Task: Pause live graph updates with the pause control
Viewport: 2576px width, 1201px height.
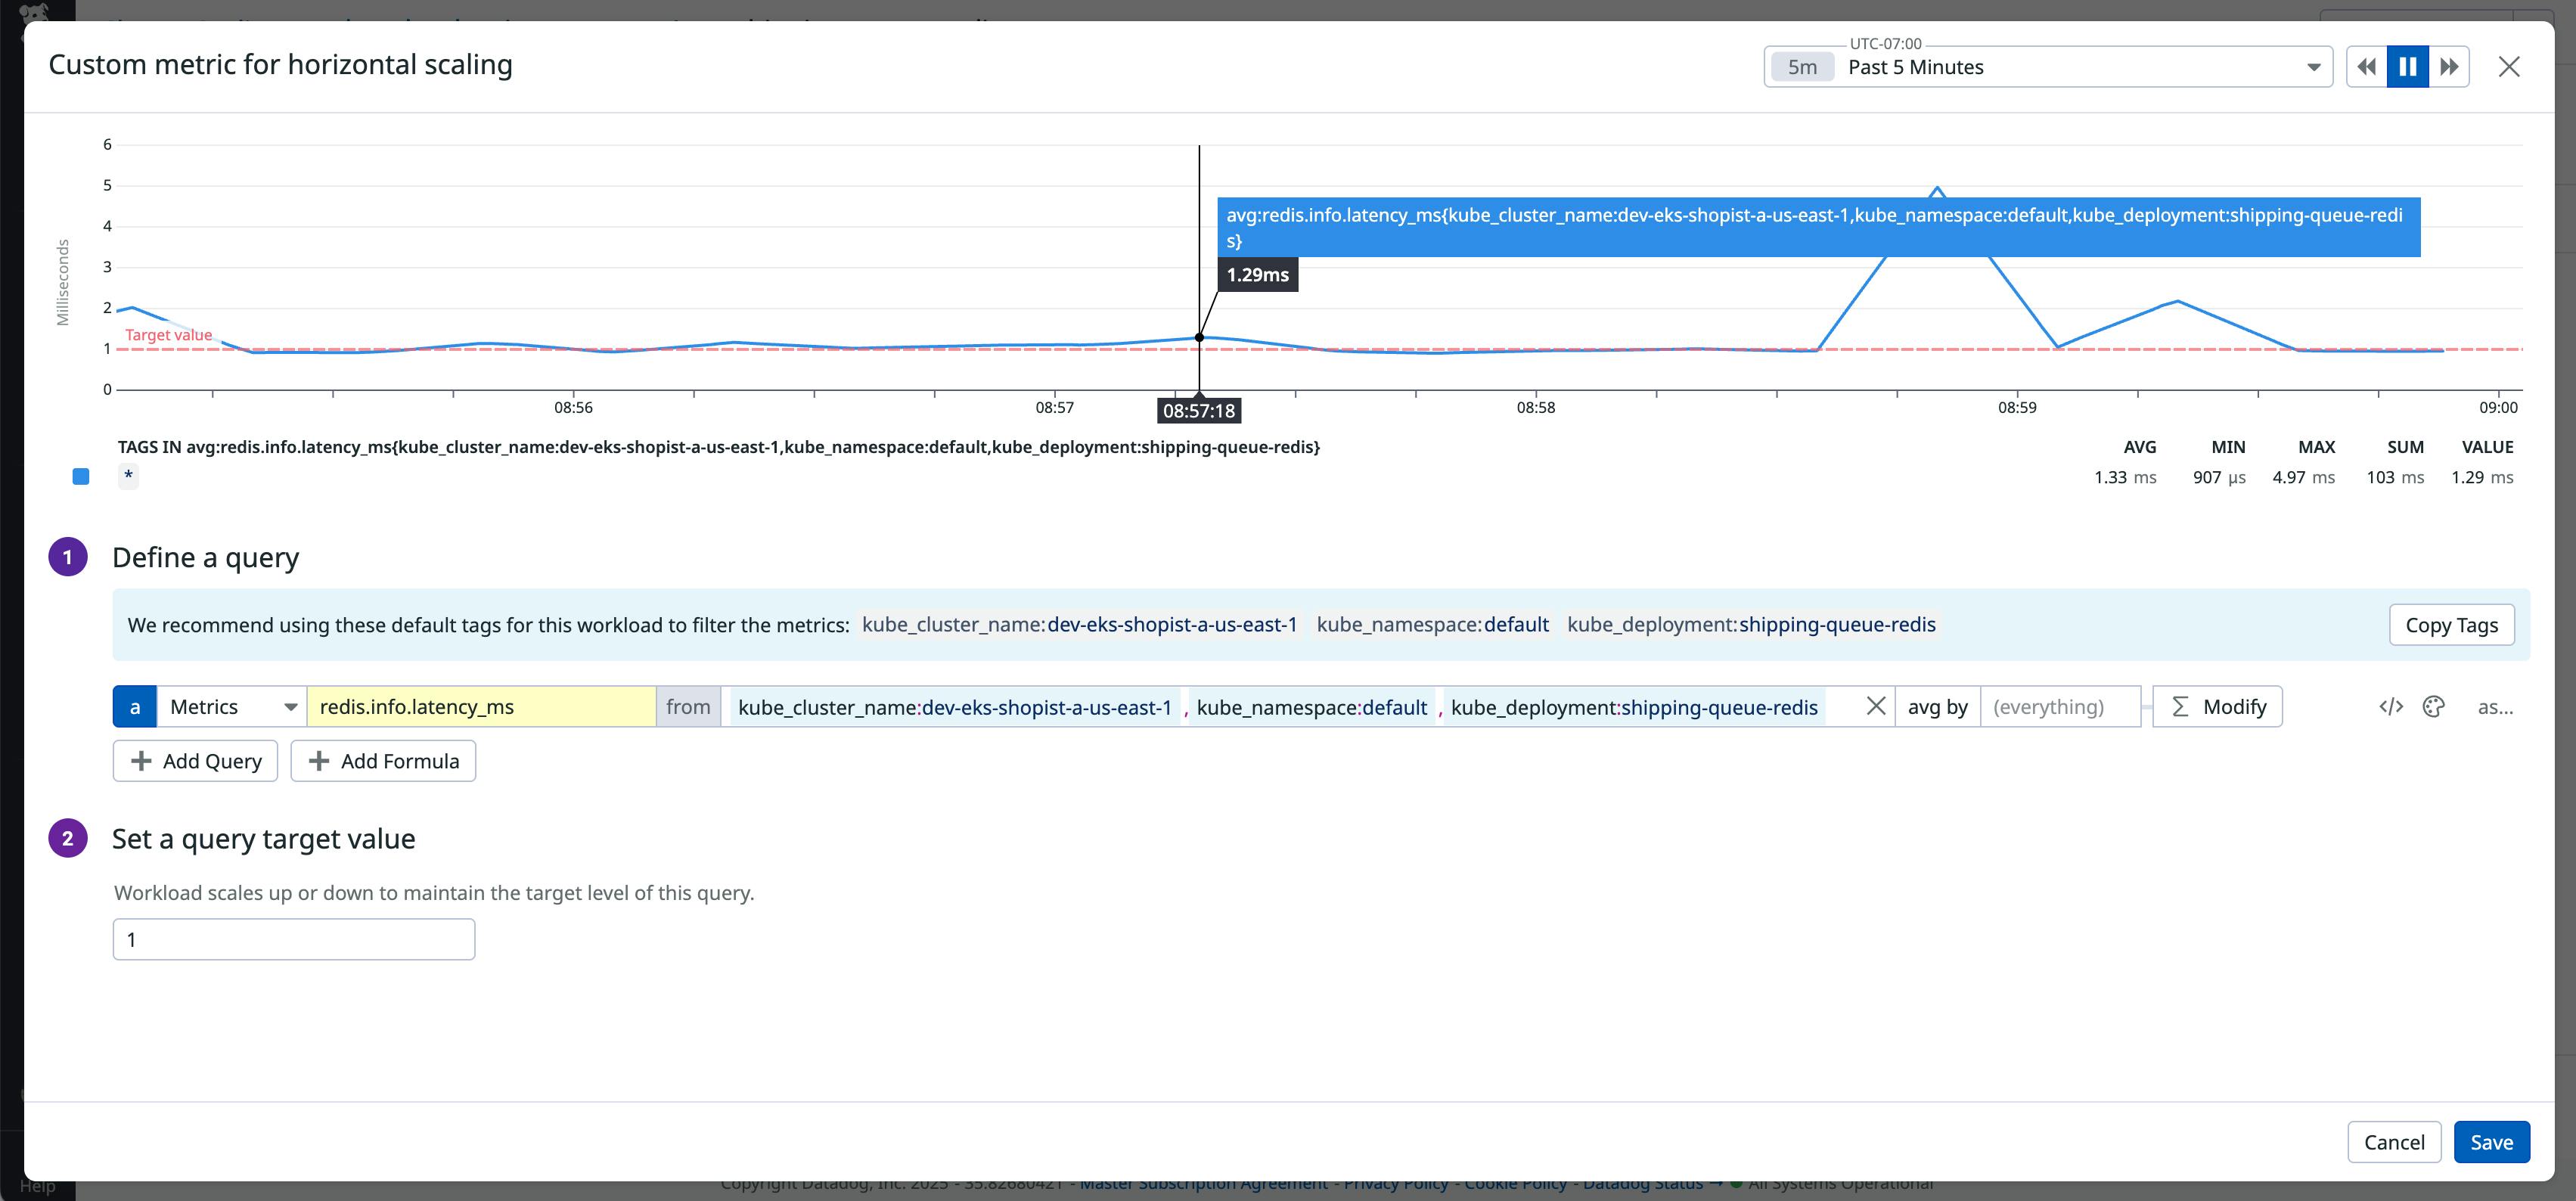Action: pos(2408,66)
